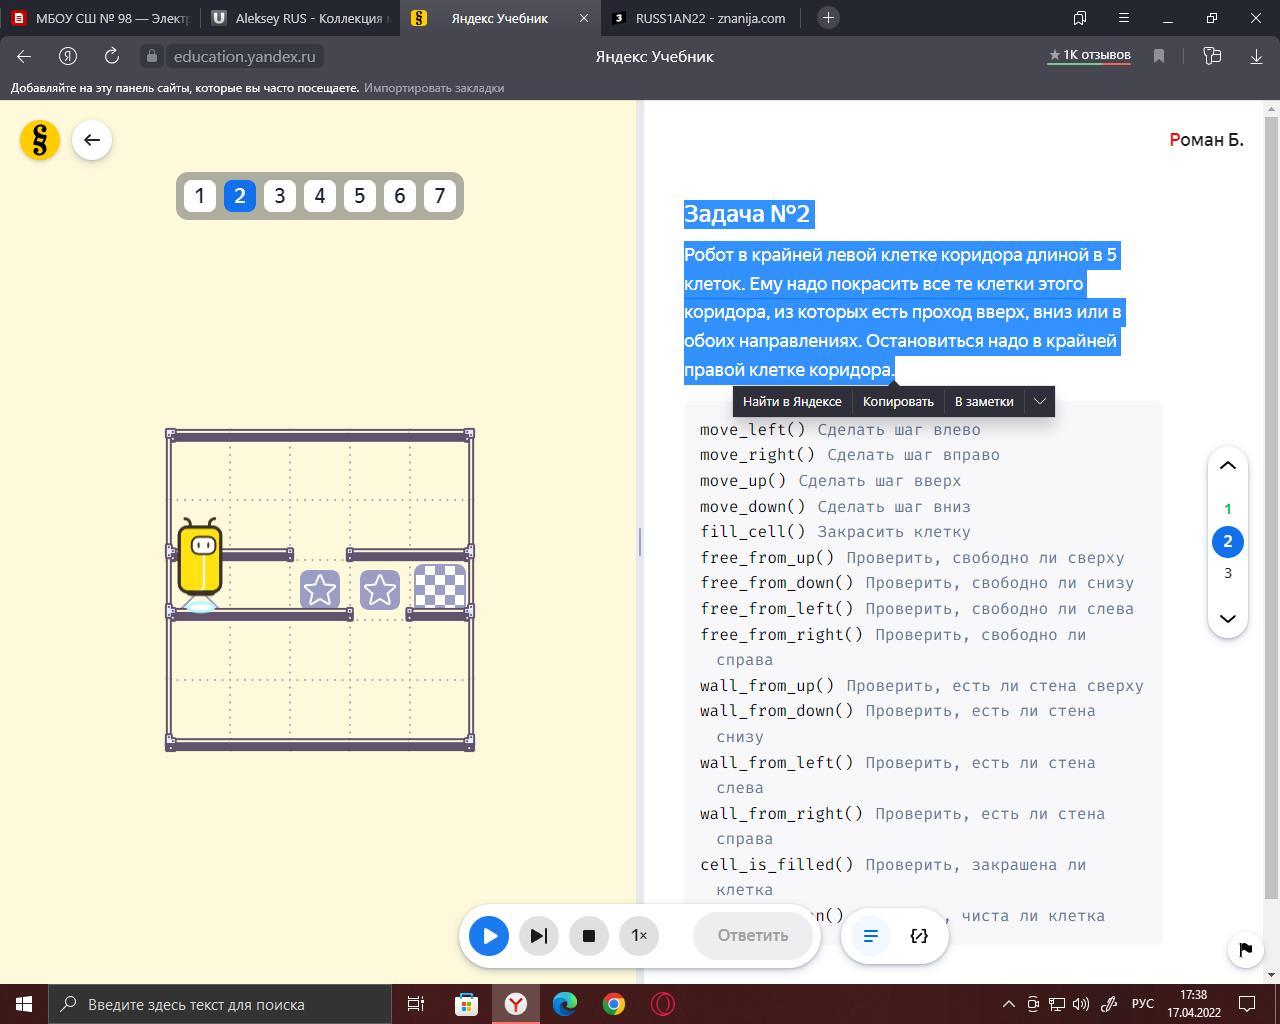1280x1024 pixels.
Task: Select level 5 in the level selector
Action: 360,196
